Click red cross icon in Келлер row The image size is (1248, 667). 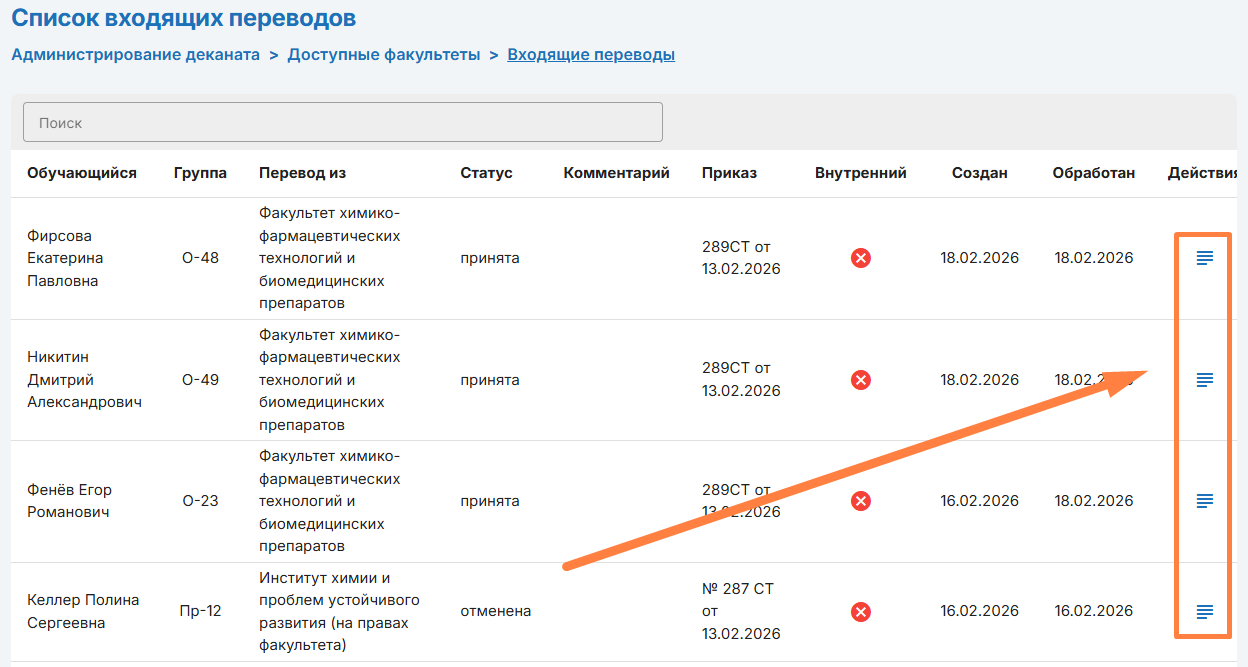pos(860,611)
